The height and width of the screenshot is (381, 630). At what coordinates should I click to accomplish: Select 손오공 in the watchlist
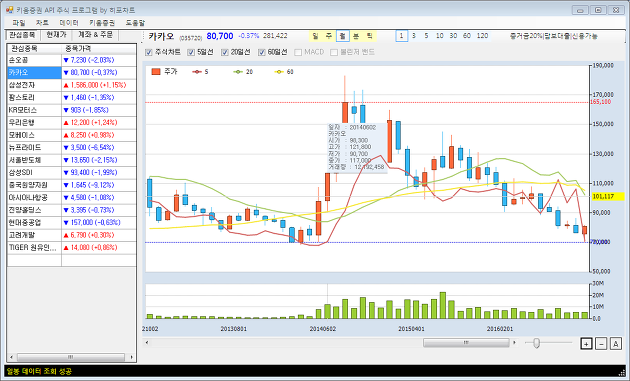(35, 60)
